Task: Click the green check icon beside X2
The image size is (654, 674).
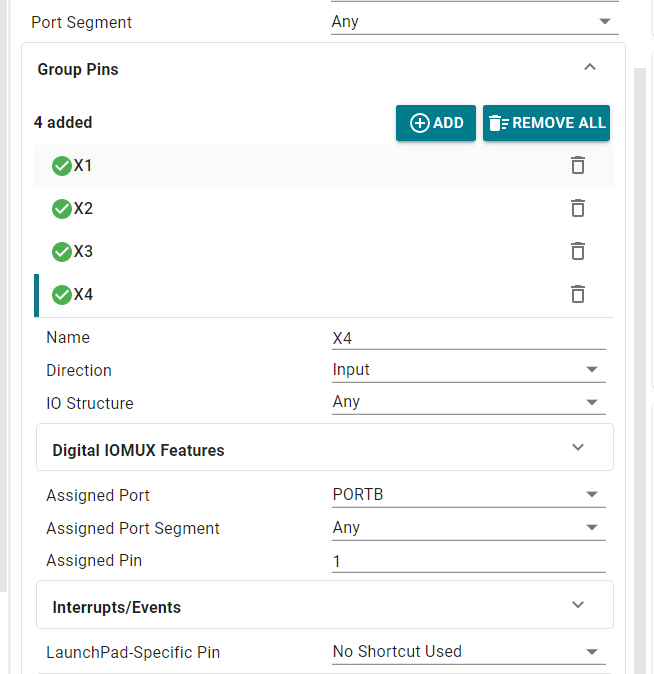Action: coord(61,209)
